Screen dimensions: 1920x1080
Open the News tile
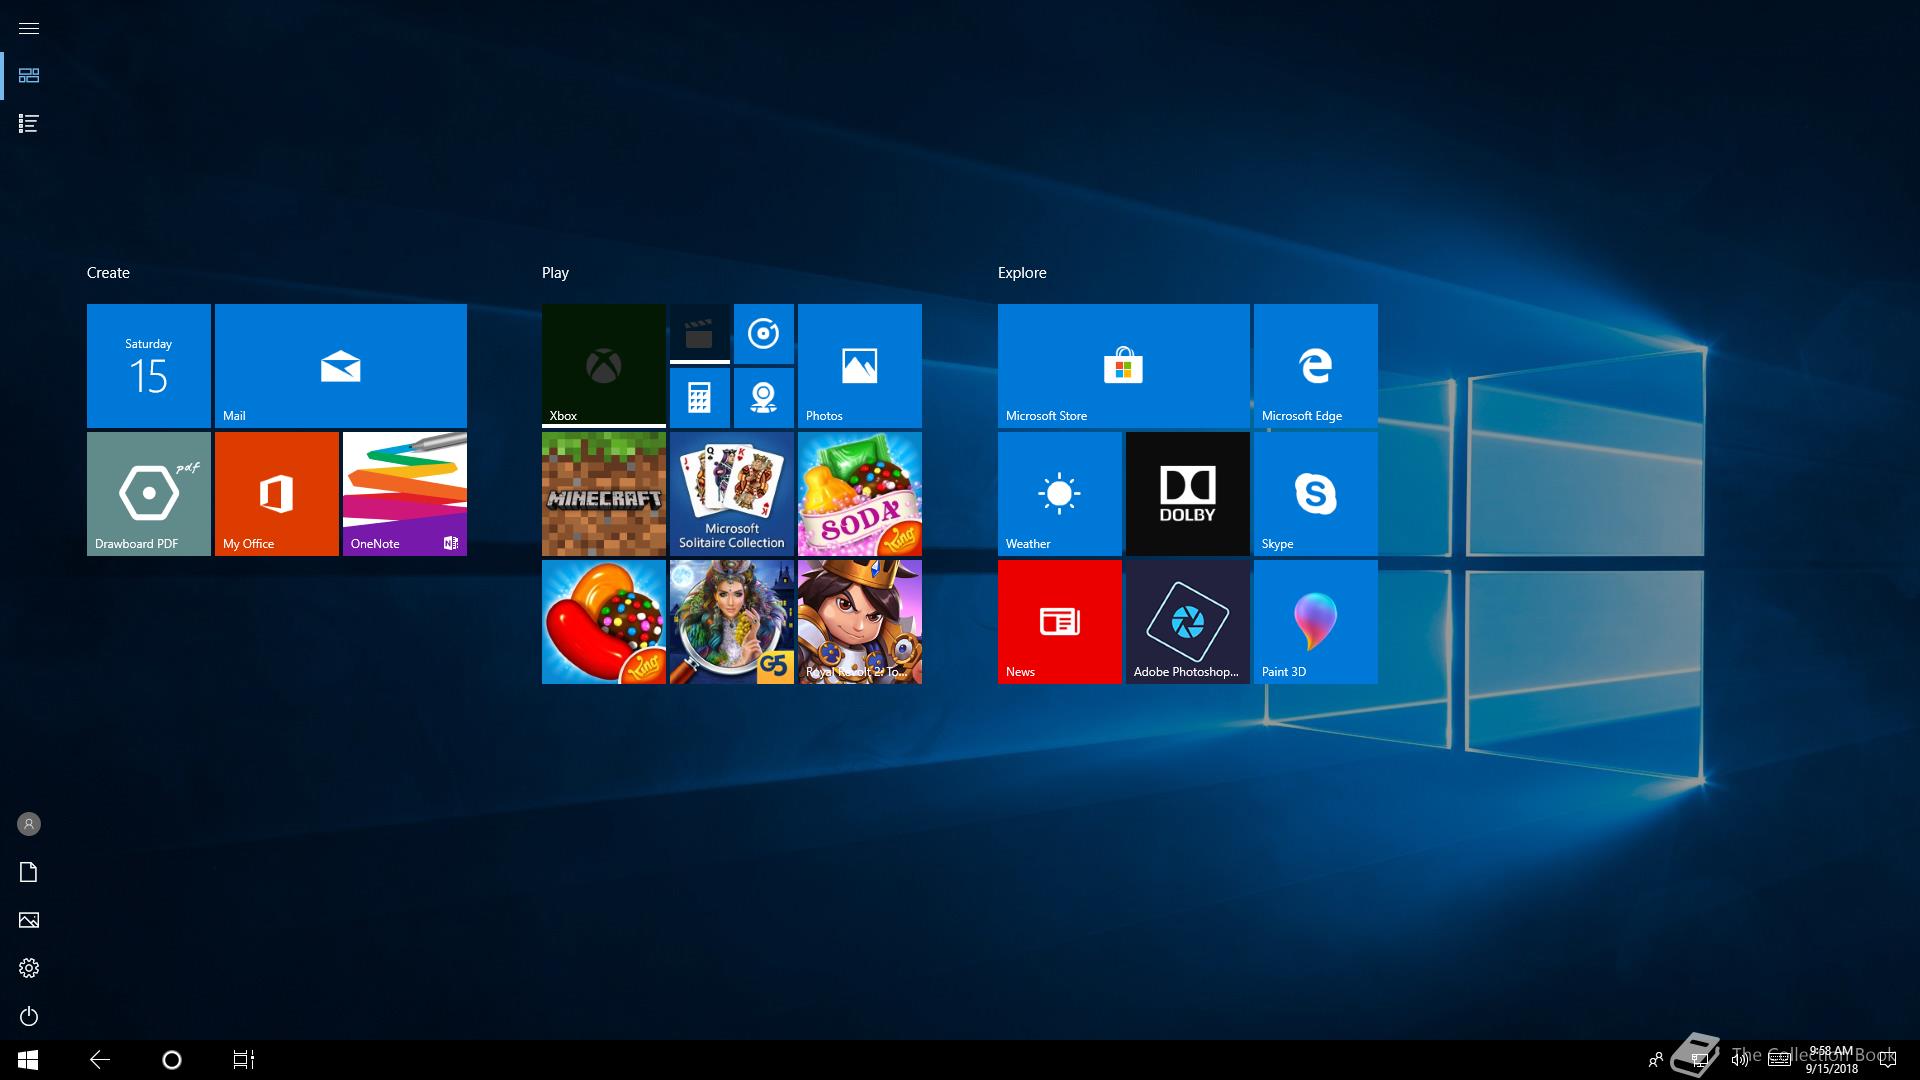point(1060,622)
